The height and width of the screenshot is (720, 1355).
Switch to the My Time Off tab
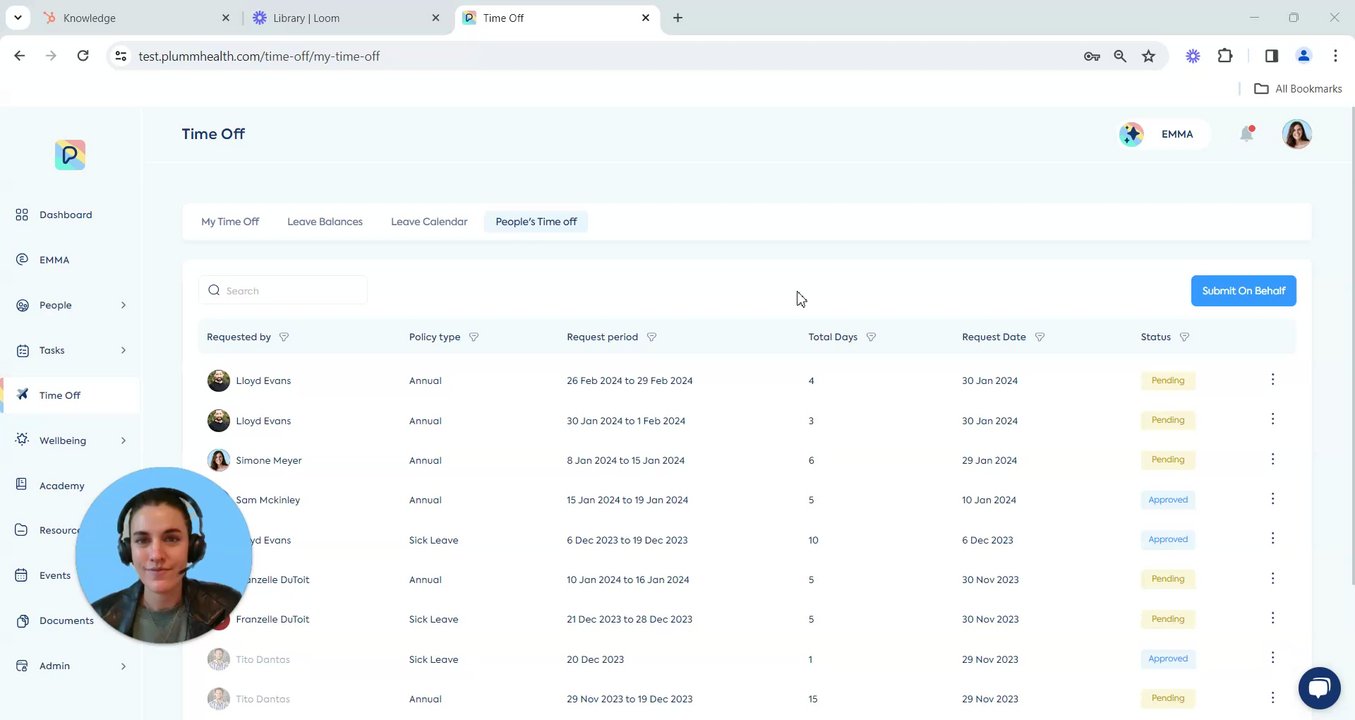coord(230,222)
